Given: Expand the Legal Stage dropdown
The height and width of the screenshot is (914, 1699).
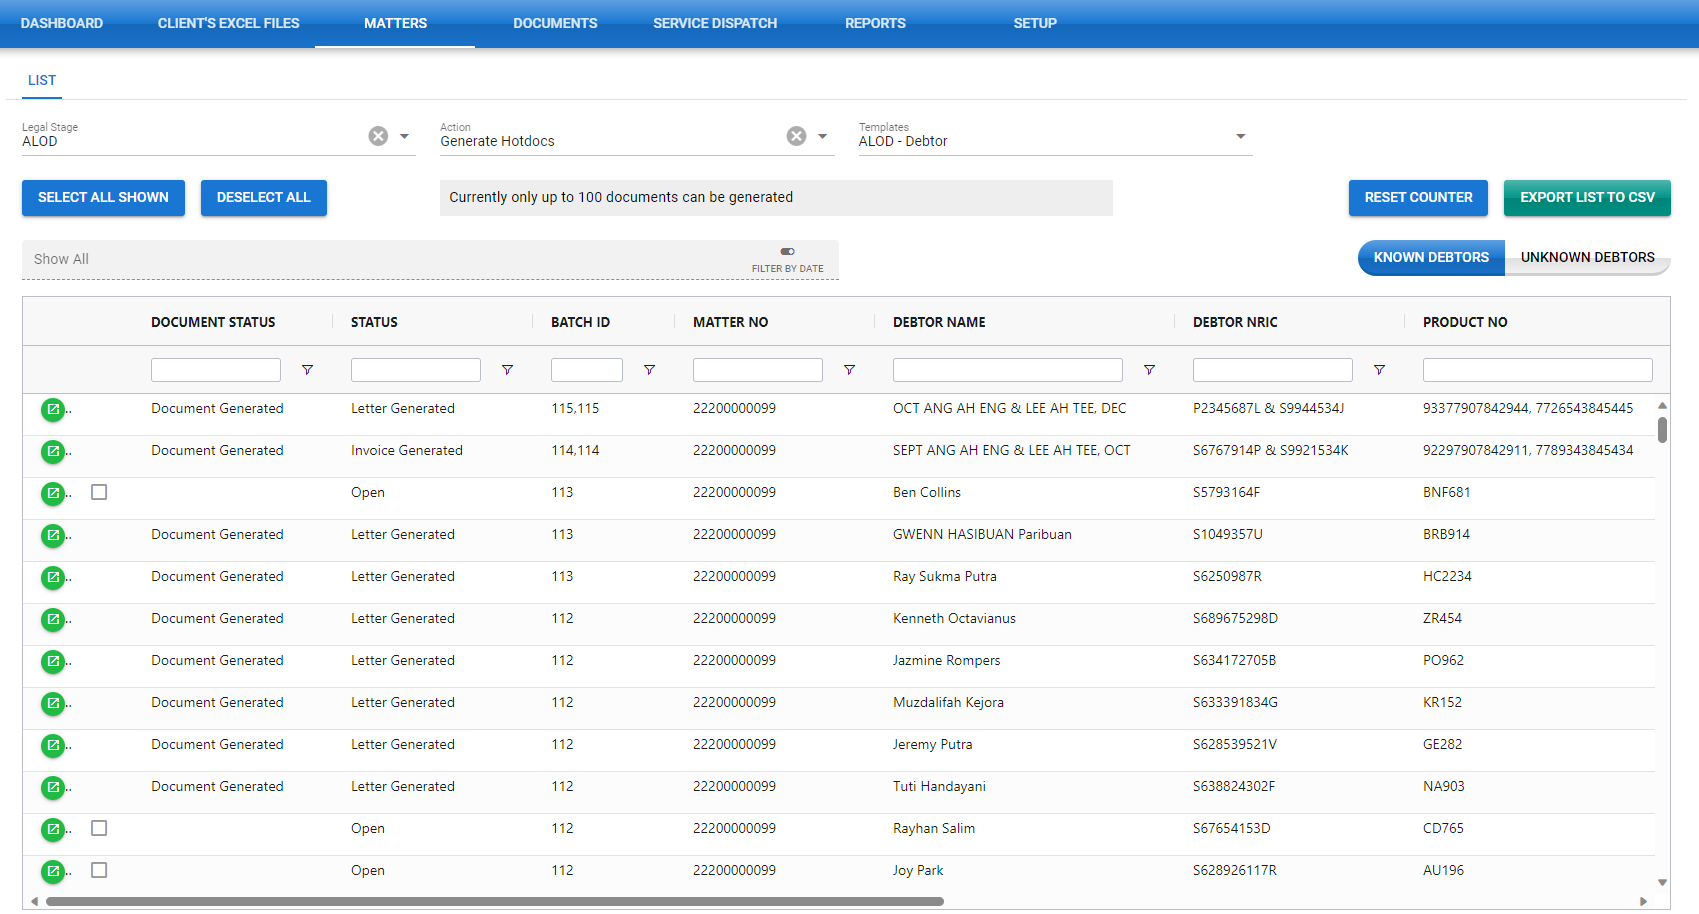Looking at the screenshot, I should point(405,136).
